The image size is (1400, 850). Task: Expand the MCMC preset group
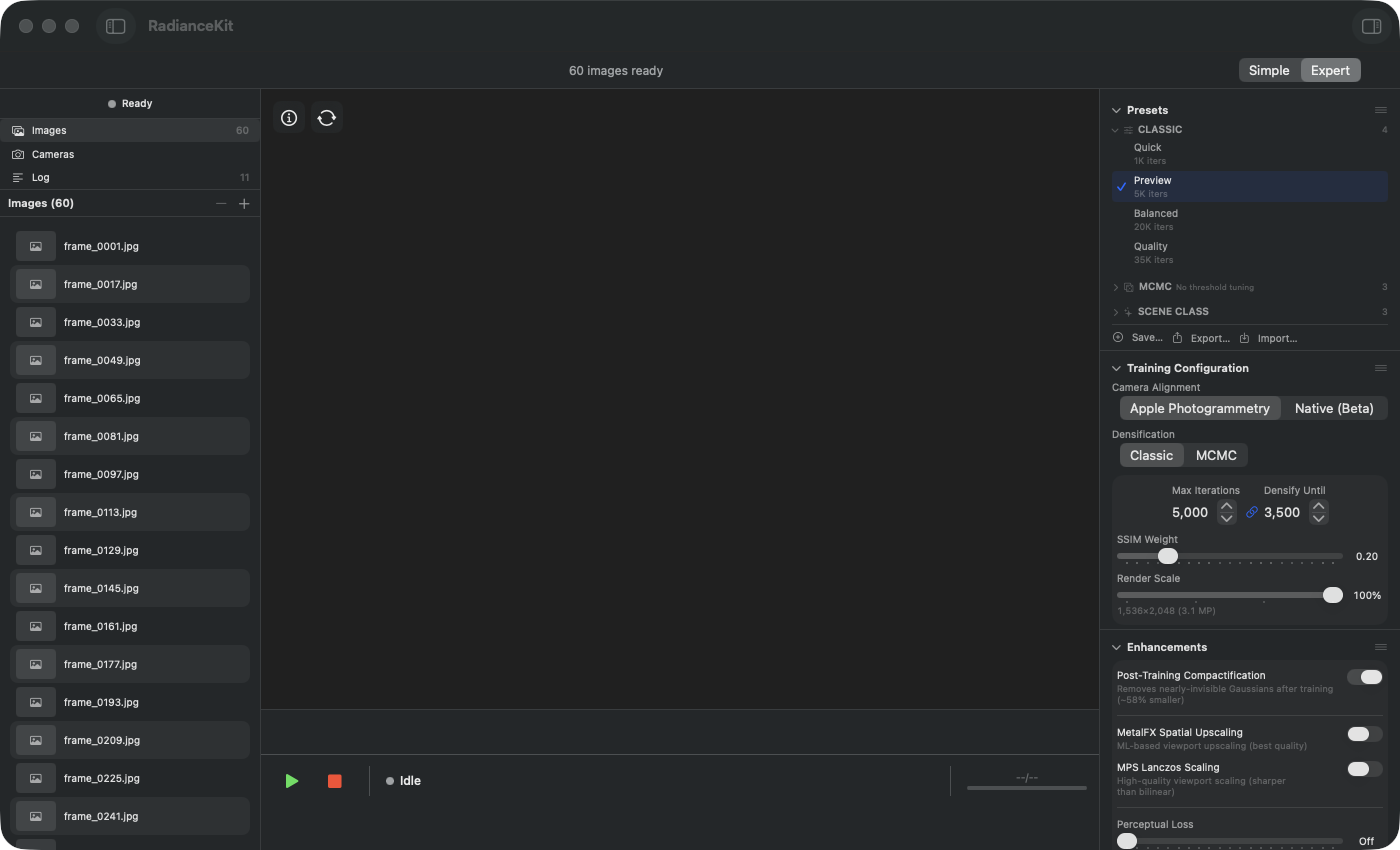point(1116,287)
